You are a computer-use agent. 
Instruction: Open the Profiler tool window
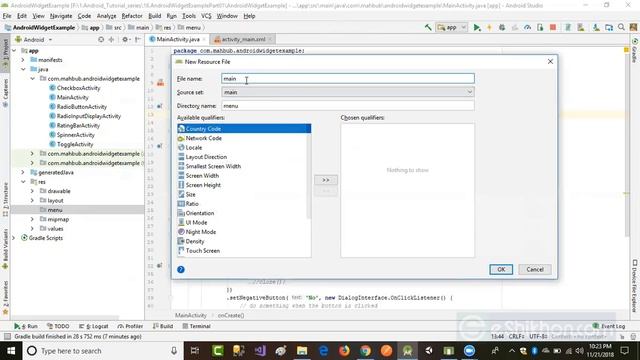pos(130,326)
